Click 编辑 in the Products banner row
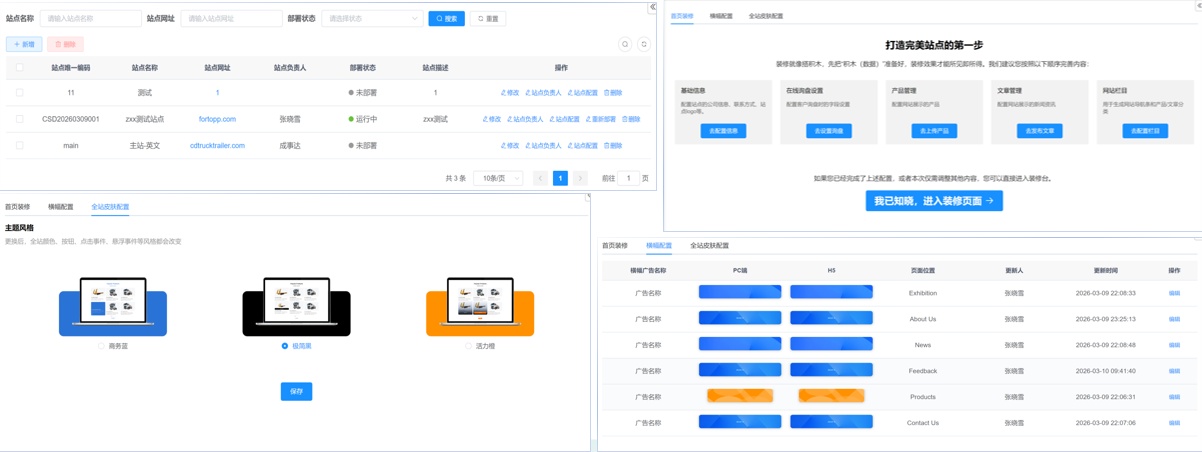 coord(1174,397)
